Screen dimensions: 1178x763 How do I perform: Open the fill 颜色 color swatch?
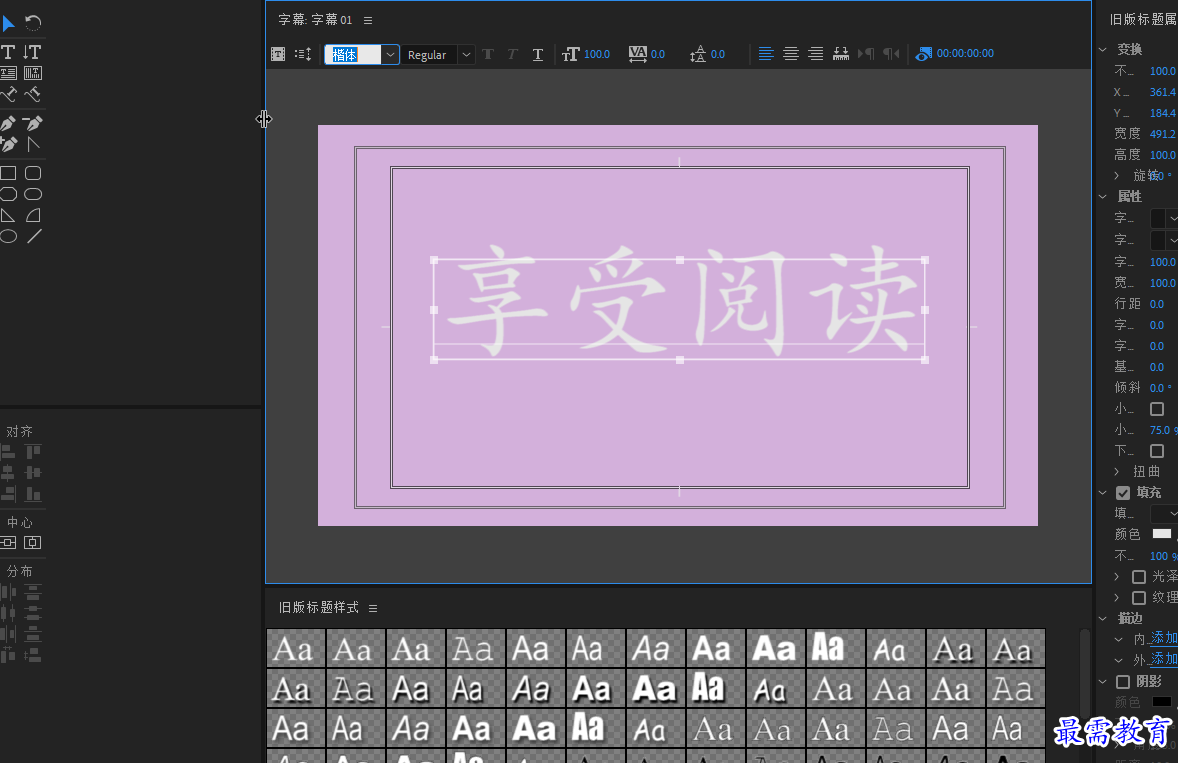1161,534
